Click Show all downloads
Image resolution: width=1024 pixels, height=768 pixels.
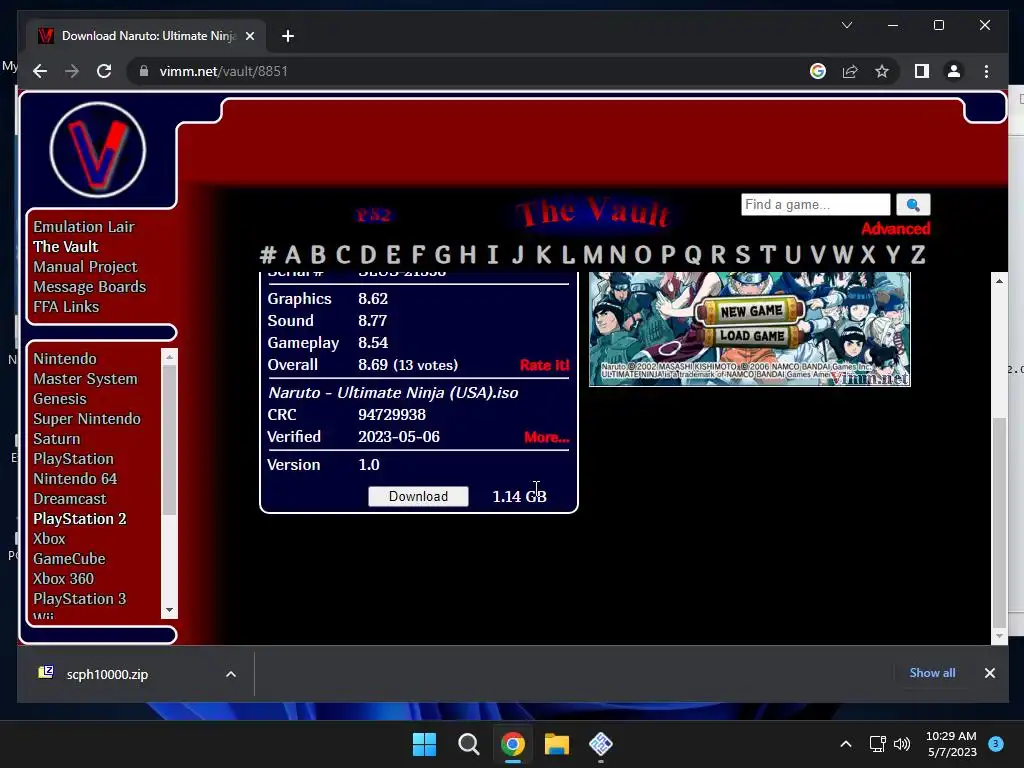pos(932,673)
